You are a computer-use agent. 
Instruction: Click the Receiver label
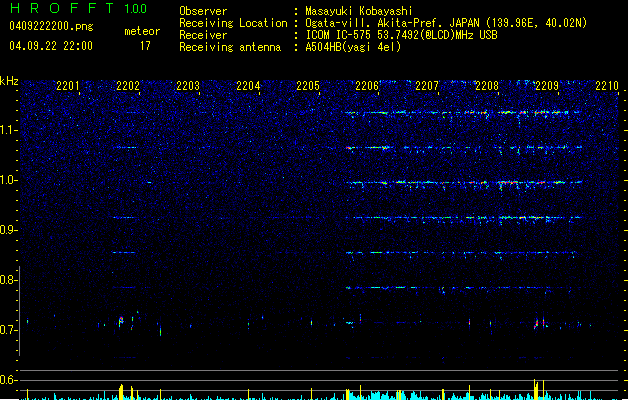tap(203, 35)
